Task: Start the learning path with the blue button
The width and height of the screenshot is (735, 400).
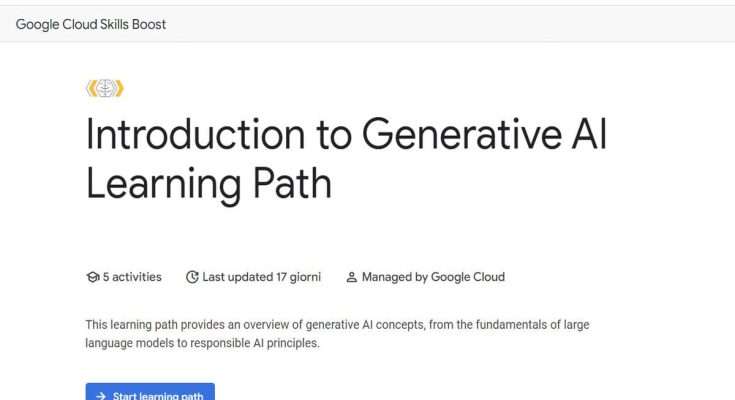Action: tap(150, 392)
